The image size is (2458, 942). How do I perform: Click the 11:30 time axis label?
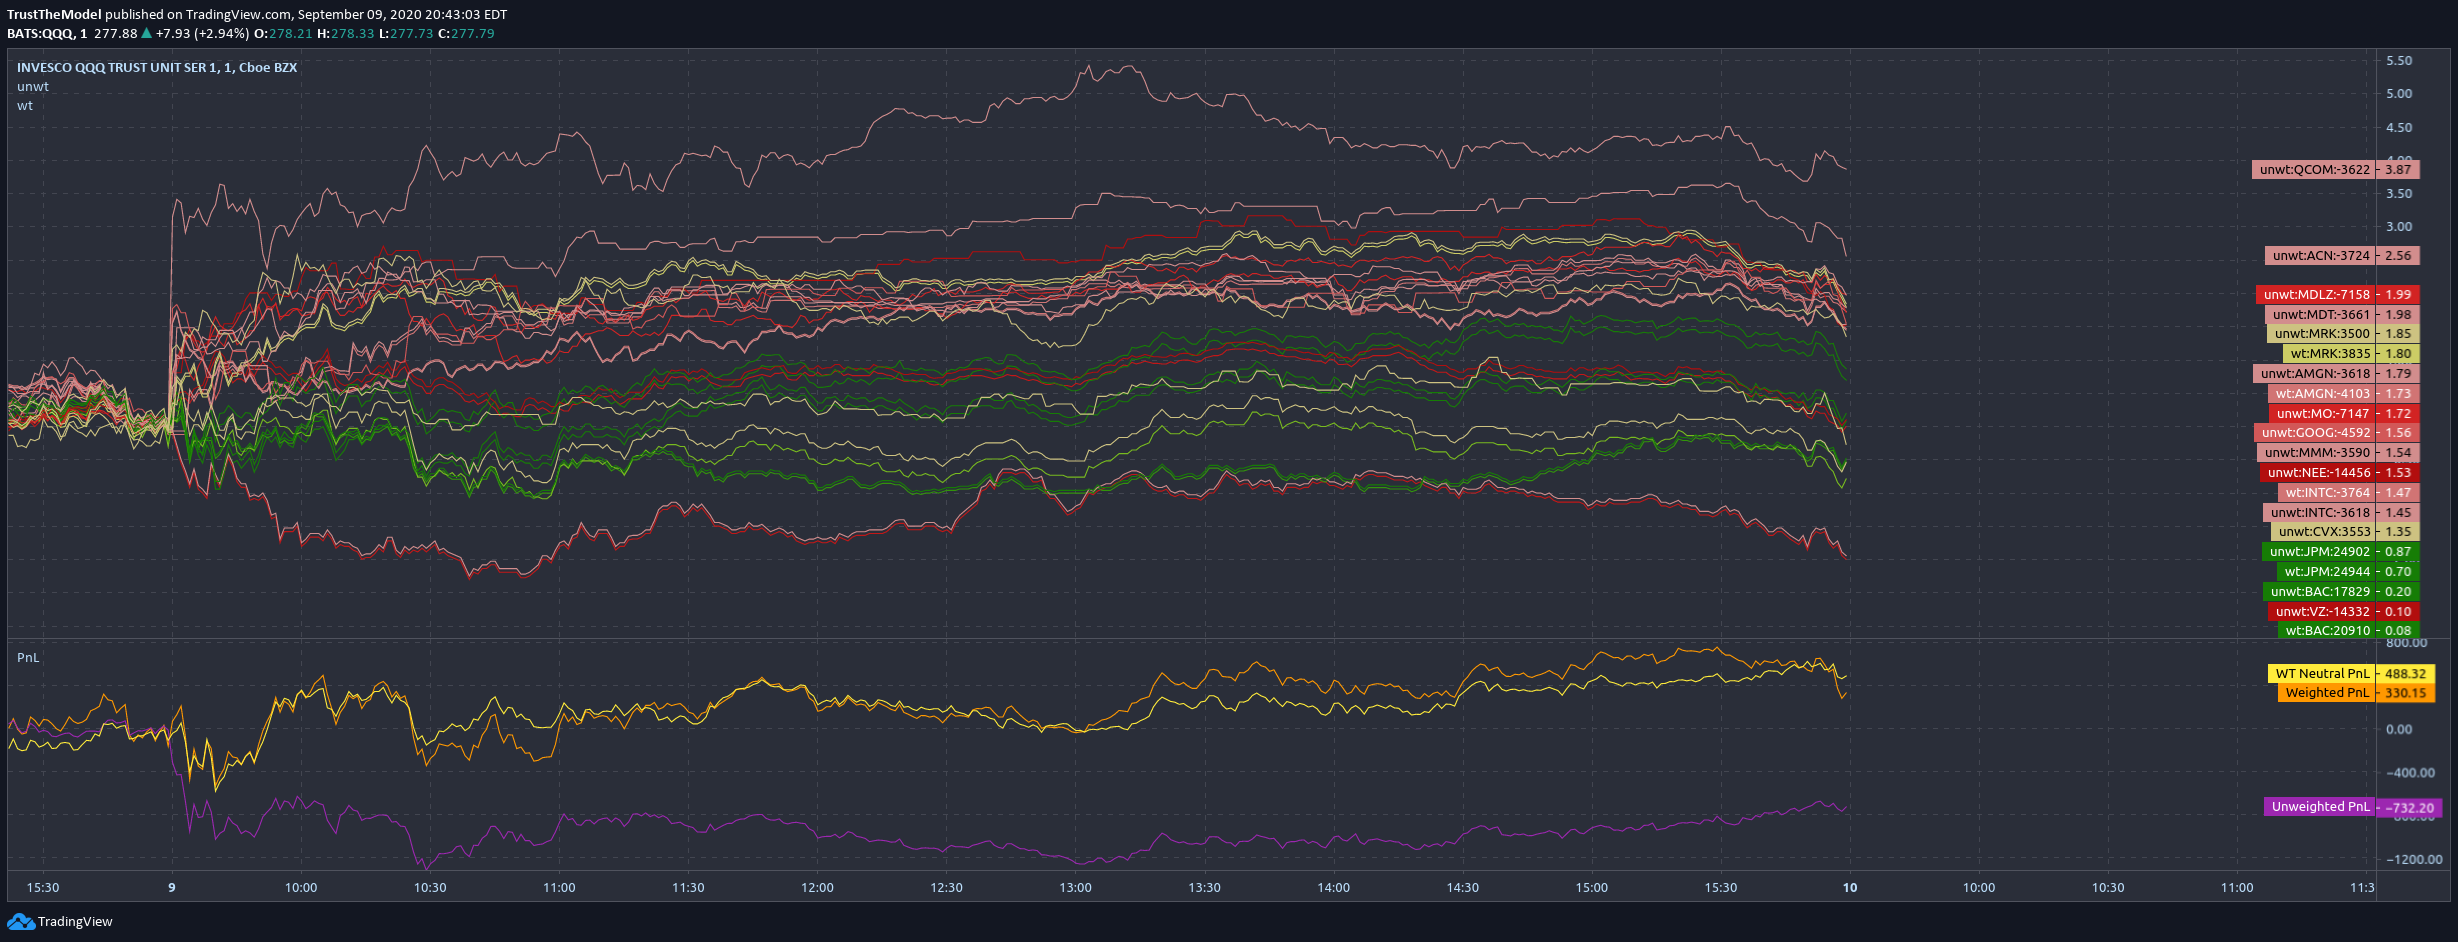(x=688, y=888)
